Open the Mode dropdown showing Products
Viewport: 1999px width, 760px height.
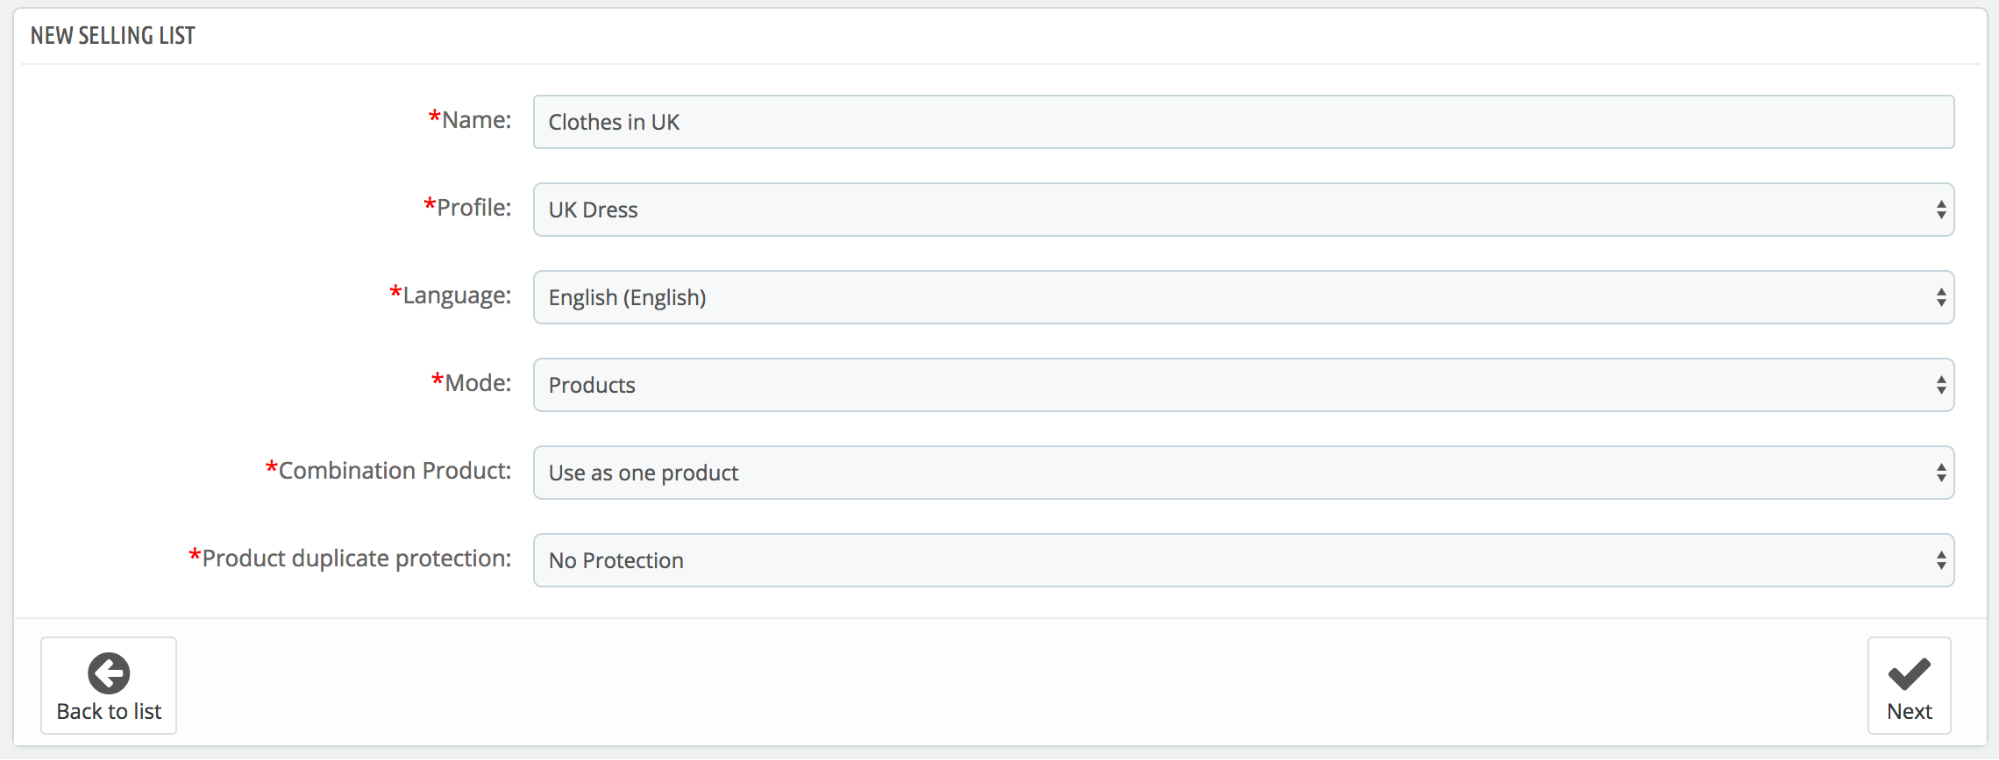1243,385
